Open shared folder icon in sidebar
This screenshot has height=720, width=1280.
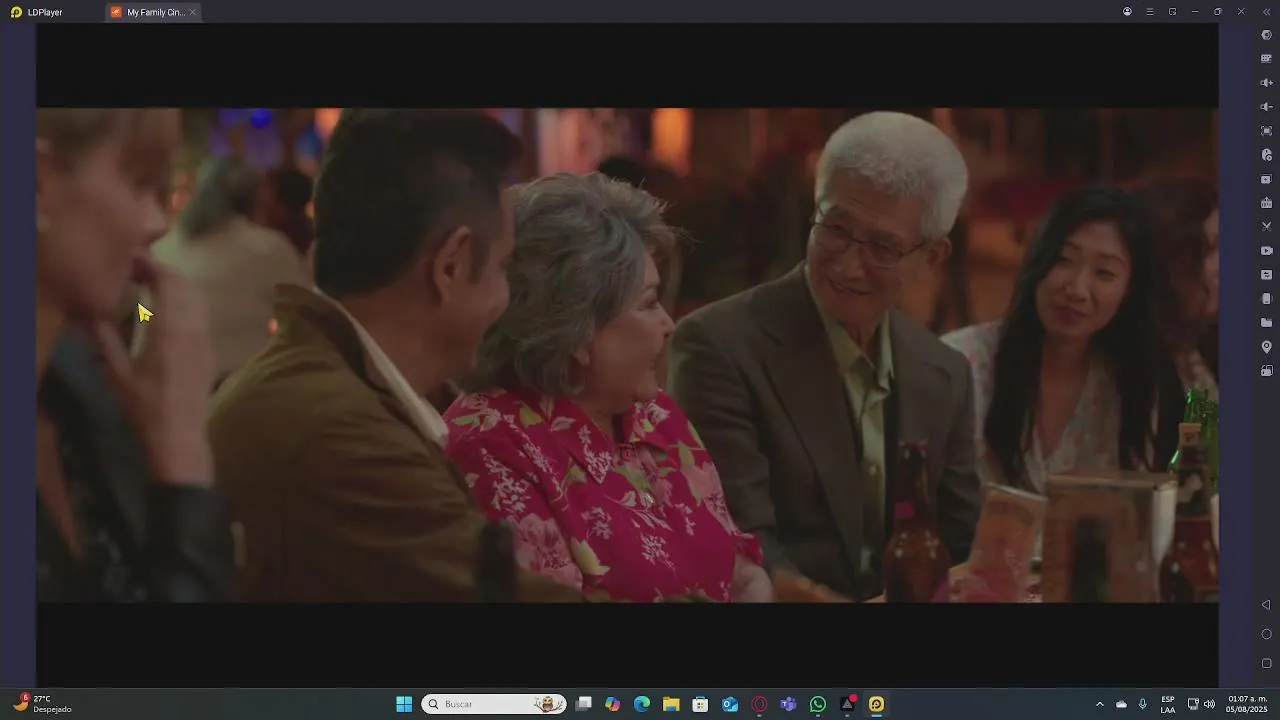[x=1266, y=323]
